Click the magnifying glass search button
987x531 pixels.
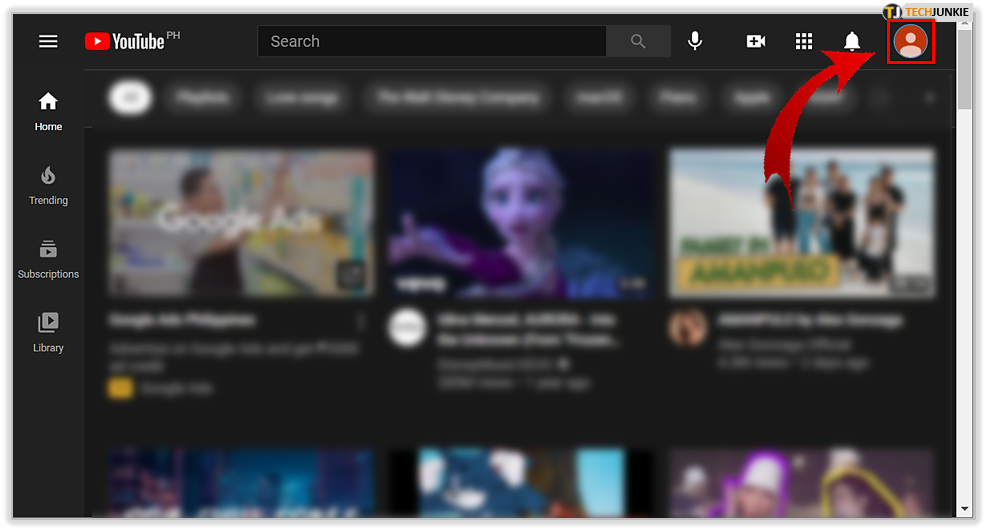coord(638,42)
